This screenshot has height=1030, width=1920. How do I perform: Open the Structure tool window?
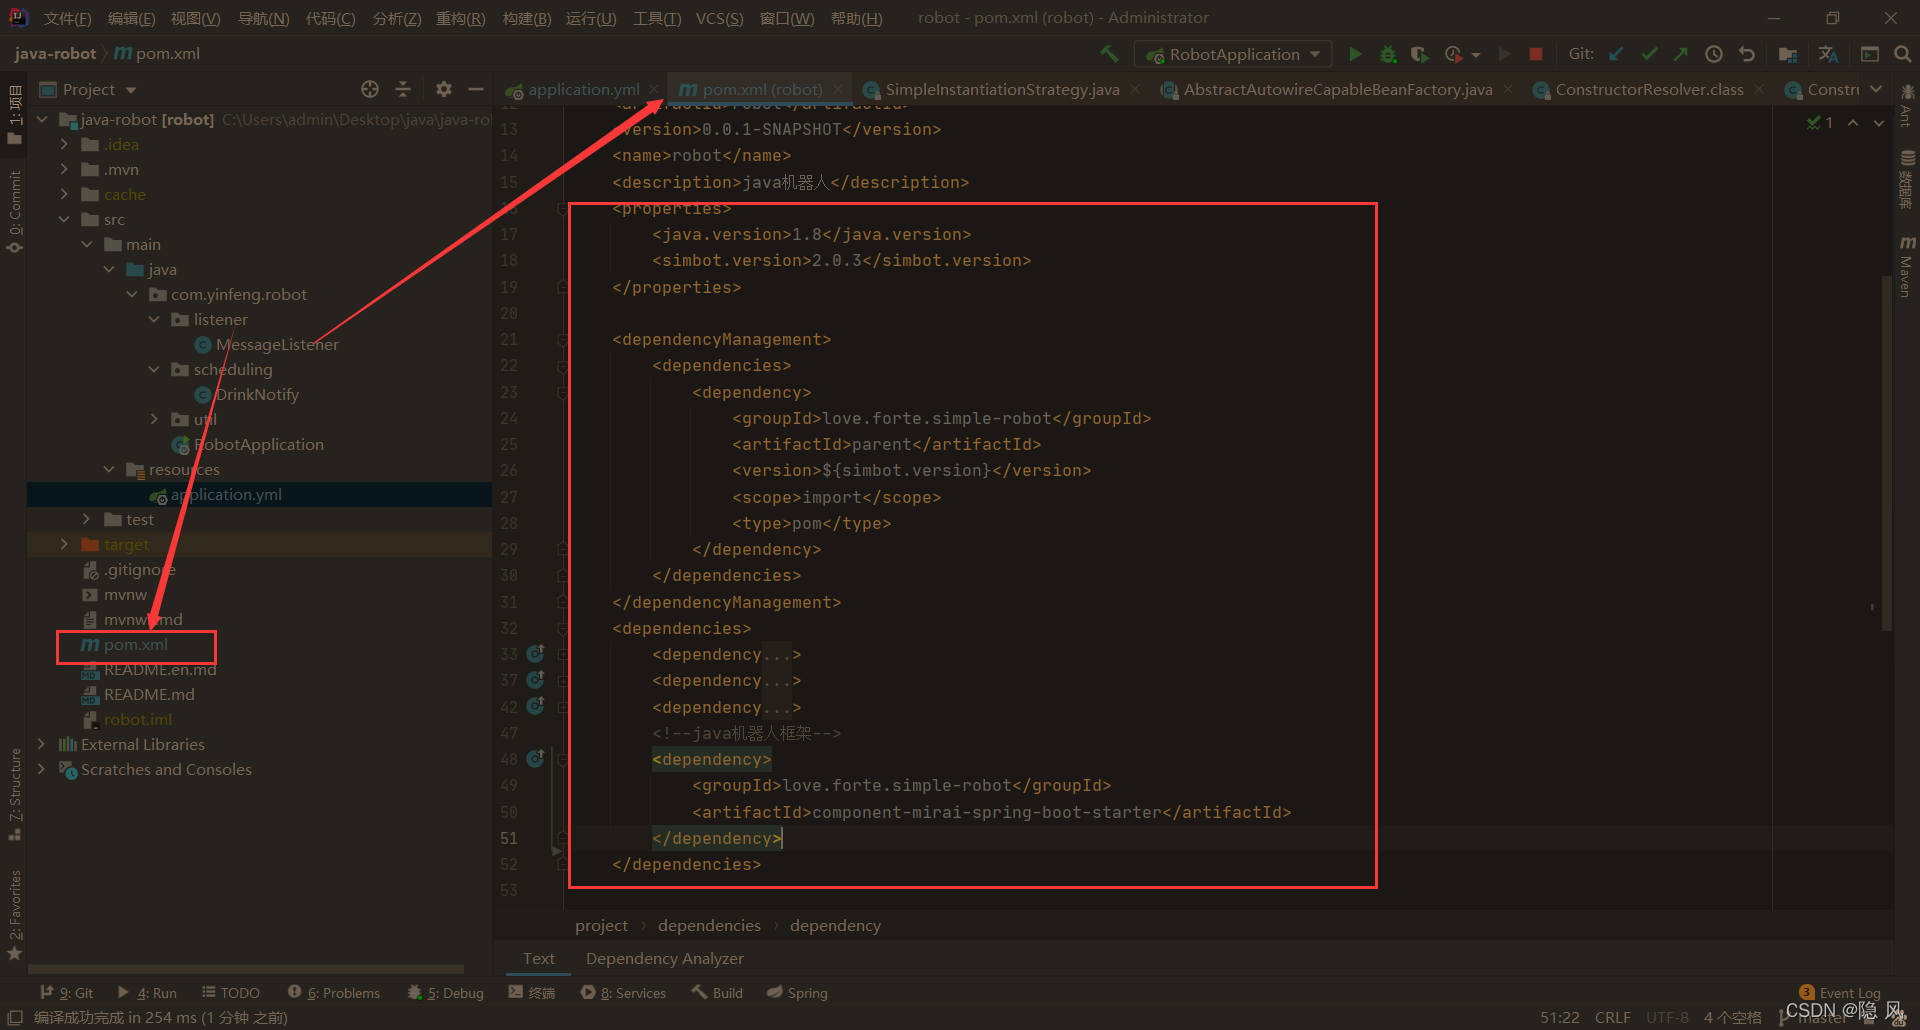pyautogui.click(x=14, y=794)
